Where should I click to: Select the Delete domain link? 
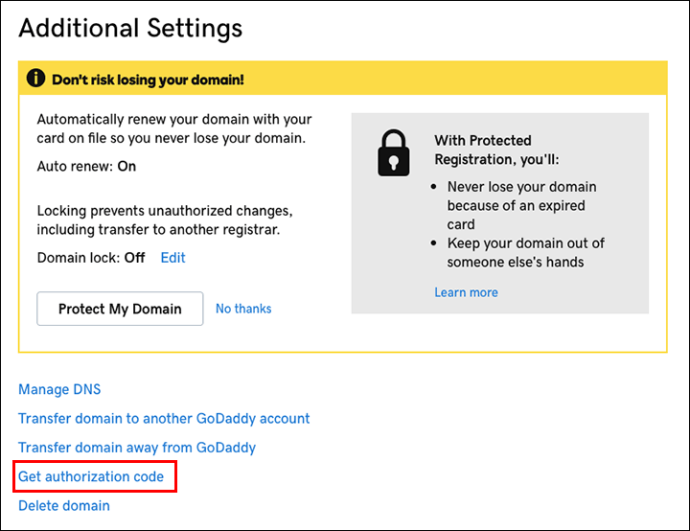click(x=64, y=505)
